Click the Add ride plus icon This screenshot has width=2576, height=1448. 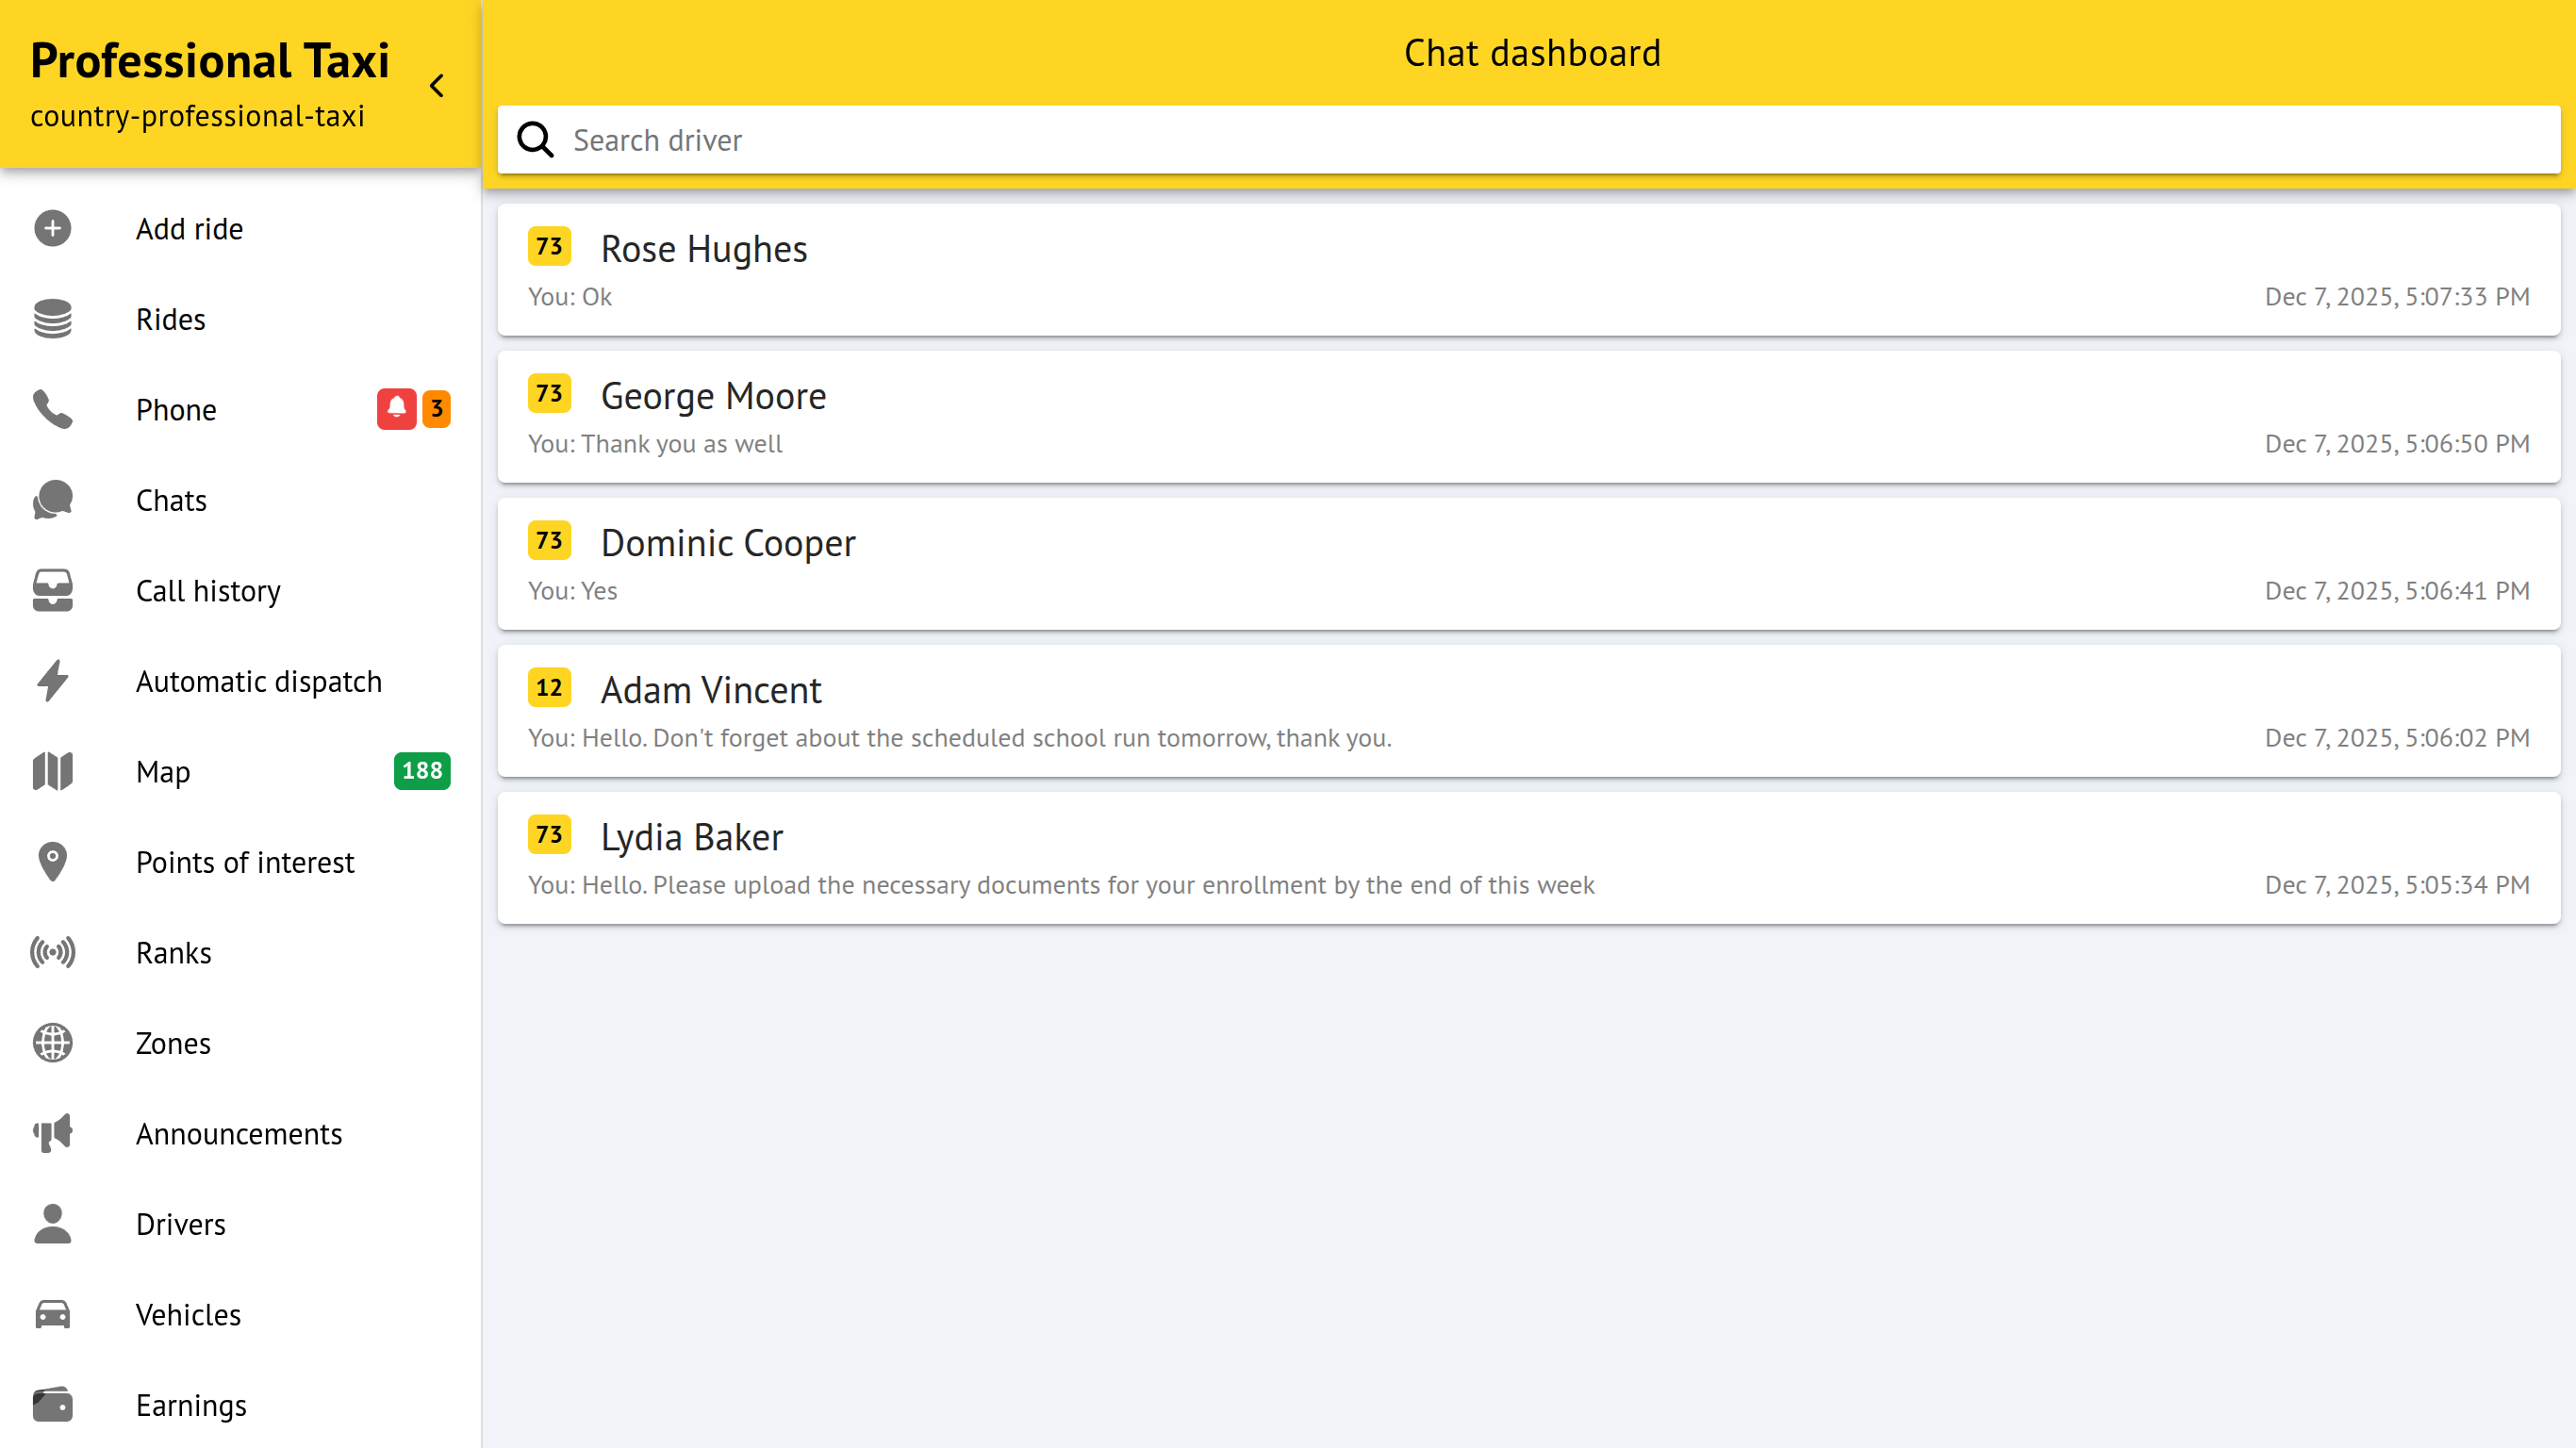52,228
